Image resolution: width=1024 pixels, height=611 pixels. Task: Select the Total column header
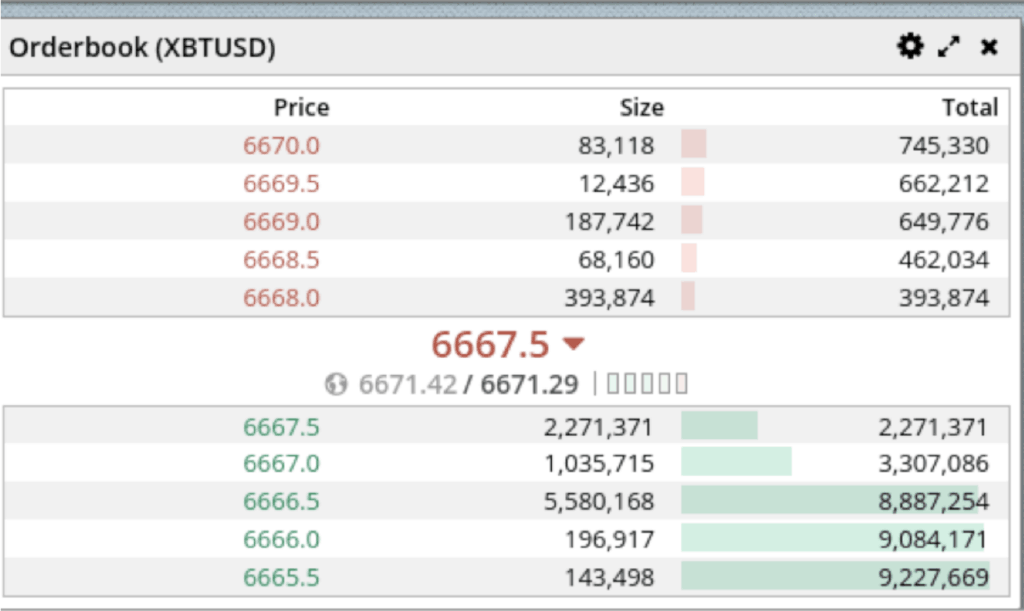pyautogui.click(x=969, y=108)
